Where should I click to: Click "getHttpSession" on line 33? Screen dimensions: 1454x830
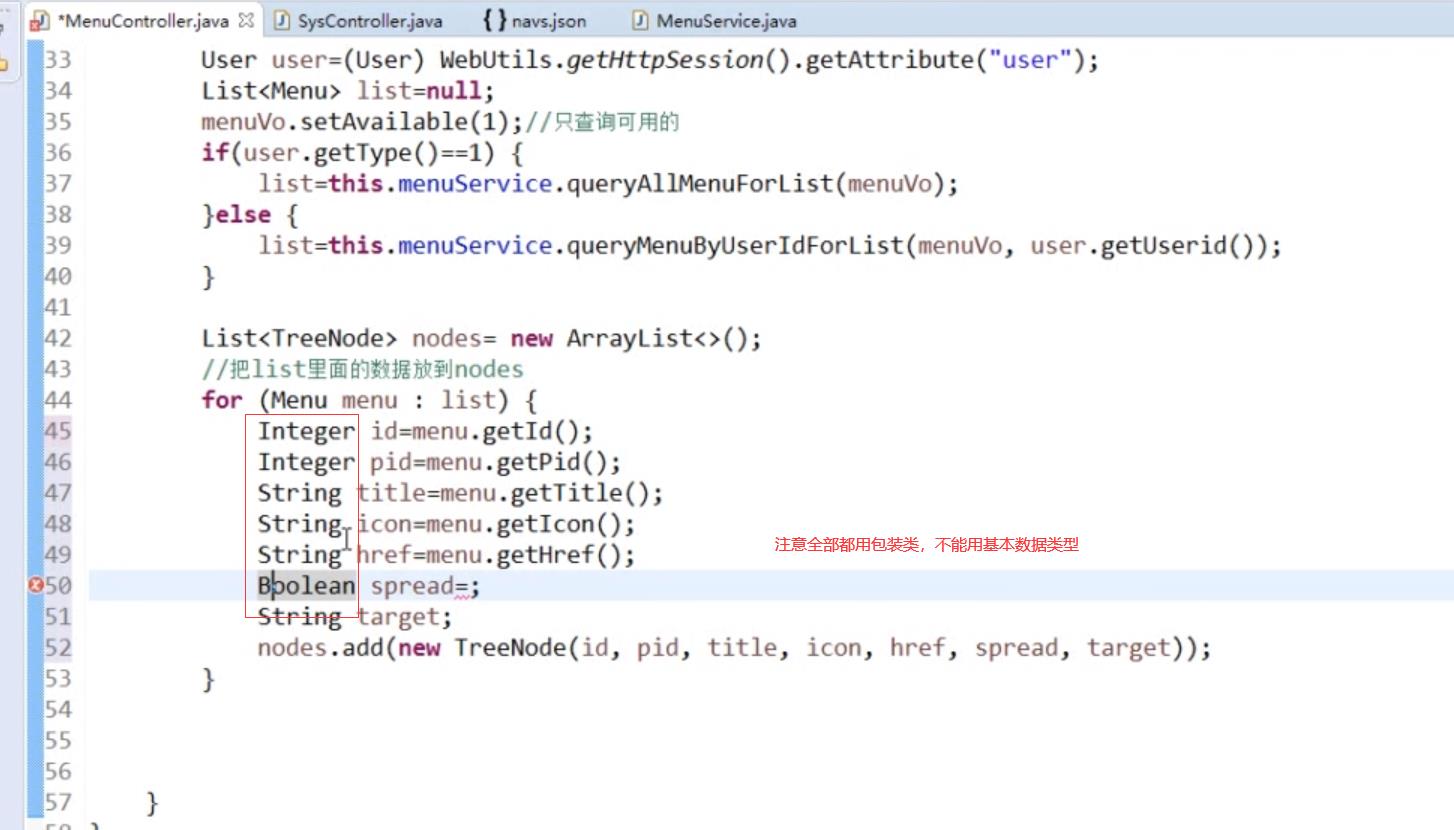tap(665, 60)
